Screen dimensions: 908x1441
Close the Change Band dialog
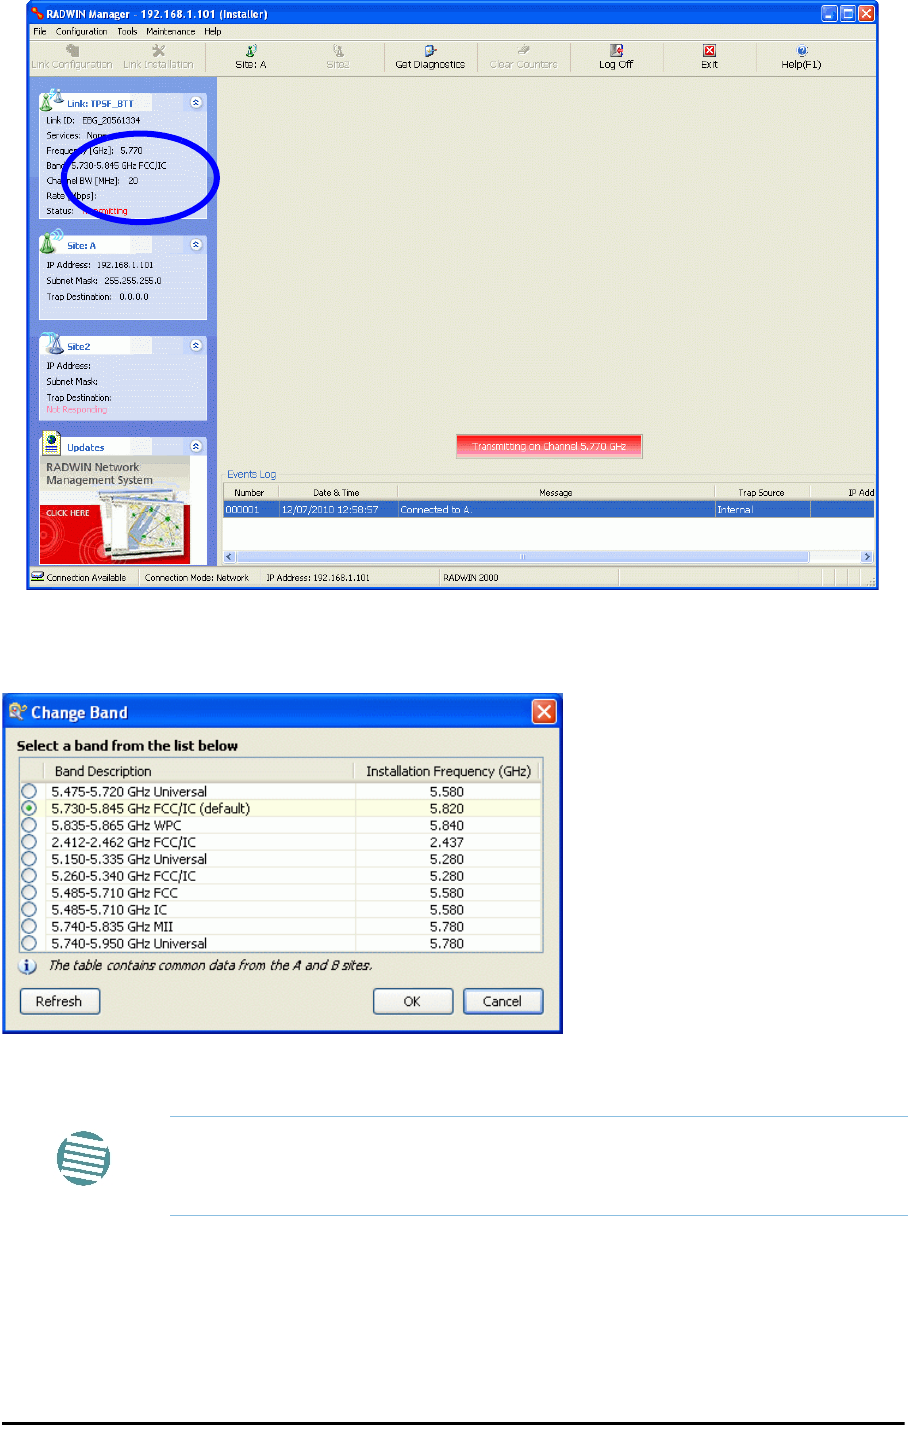pyautogui.click(x=543, y=712)
